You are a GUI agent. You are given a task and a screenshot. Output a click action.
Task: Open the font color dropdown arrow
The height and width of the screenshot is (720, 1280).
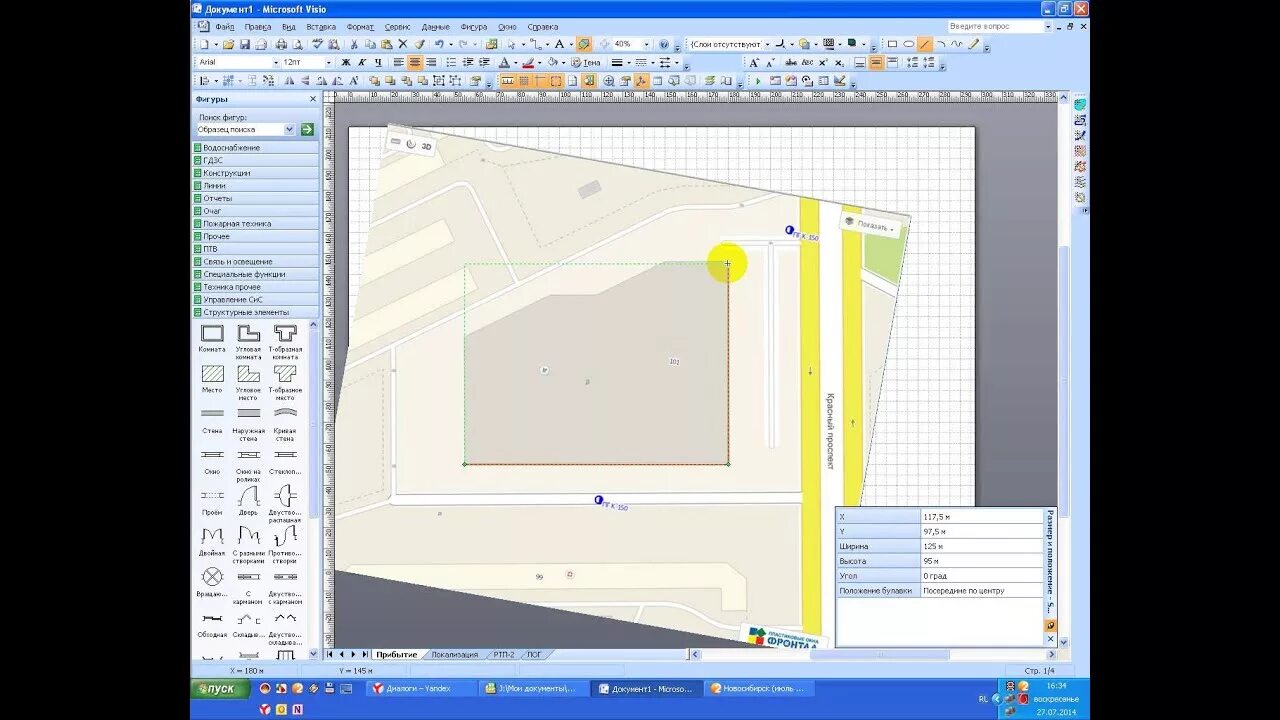click(516, 62)
